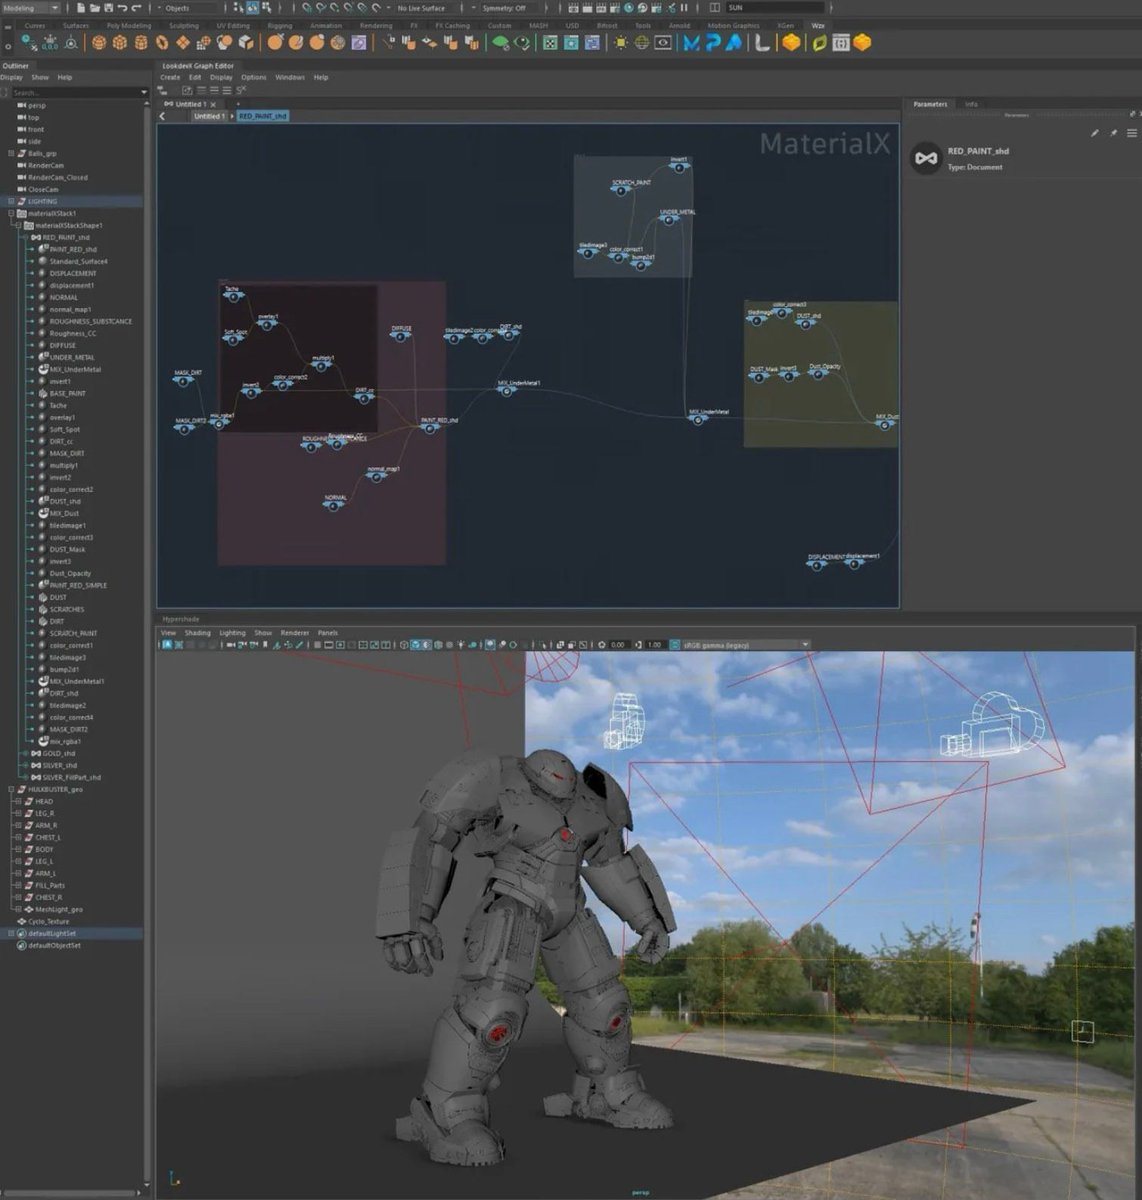Image resolution: width=1142 pixels, height=1200 pixels.
Task: Open the Options menu in LookdevX Graph Editor
Action: click(253, 77)
